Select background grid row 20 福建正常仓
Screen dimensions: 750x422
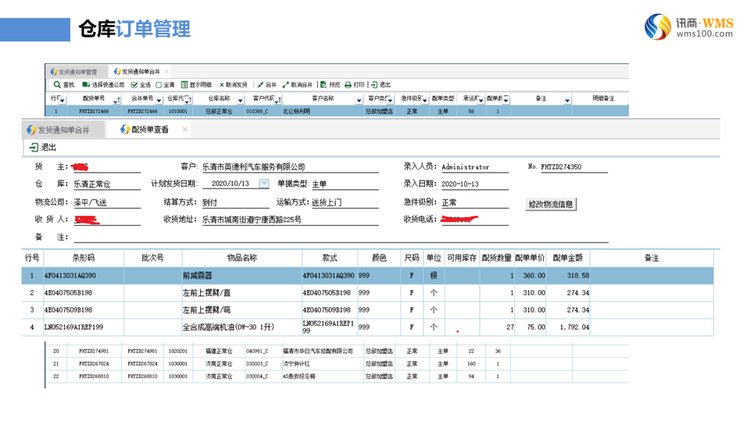click(x=337, y=351)
